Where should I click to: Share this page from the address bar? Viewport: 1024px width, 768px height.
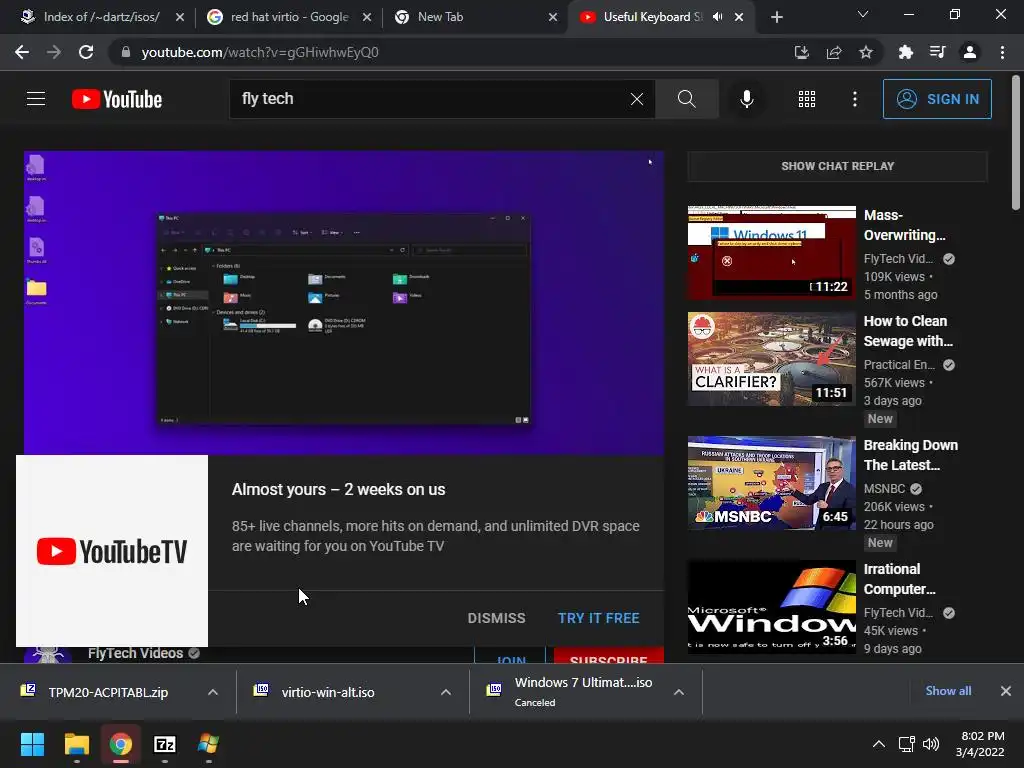click(834, 52)
